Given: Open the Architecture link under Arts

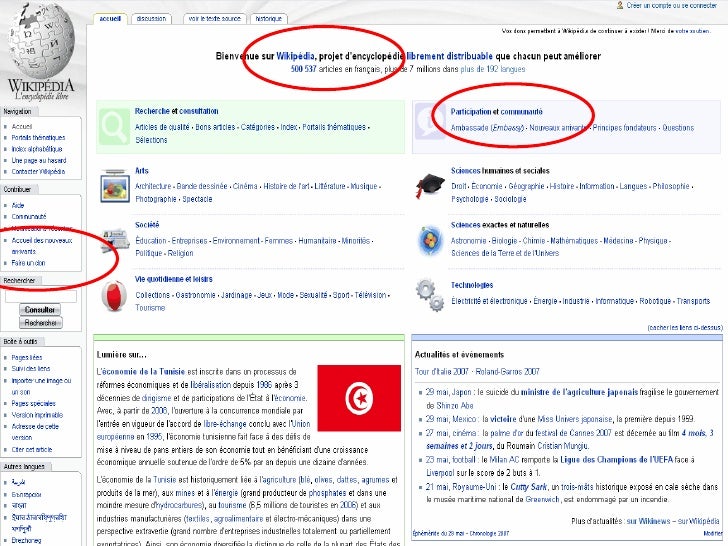Looking at the screenshot, I should (x=153, y=186).
